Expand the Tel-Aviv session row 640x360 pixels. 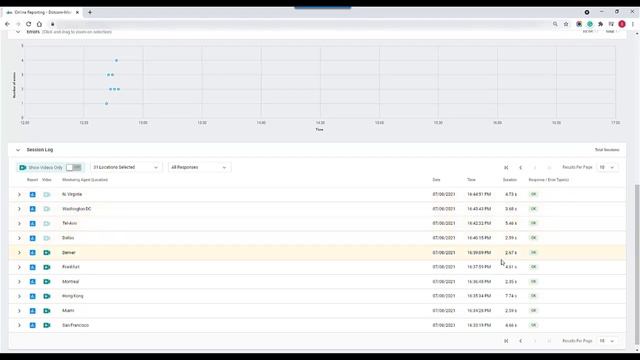(x=19, y=224)
